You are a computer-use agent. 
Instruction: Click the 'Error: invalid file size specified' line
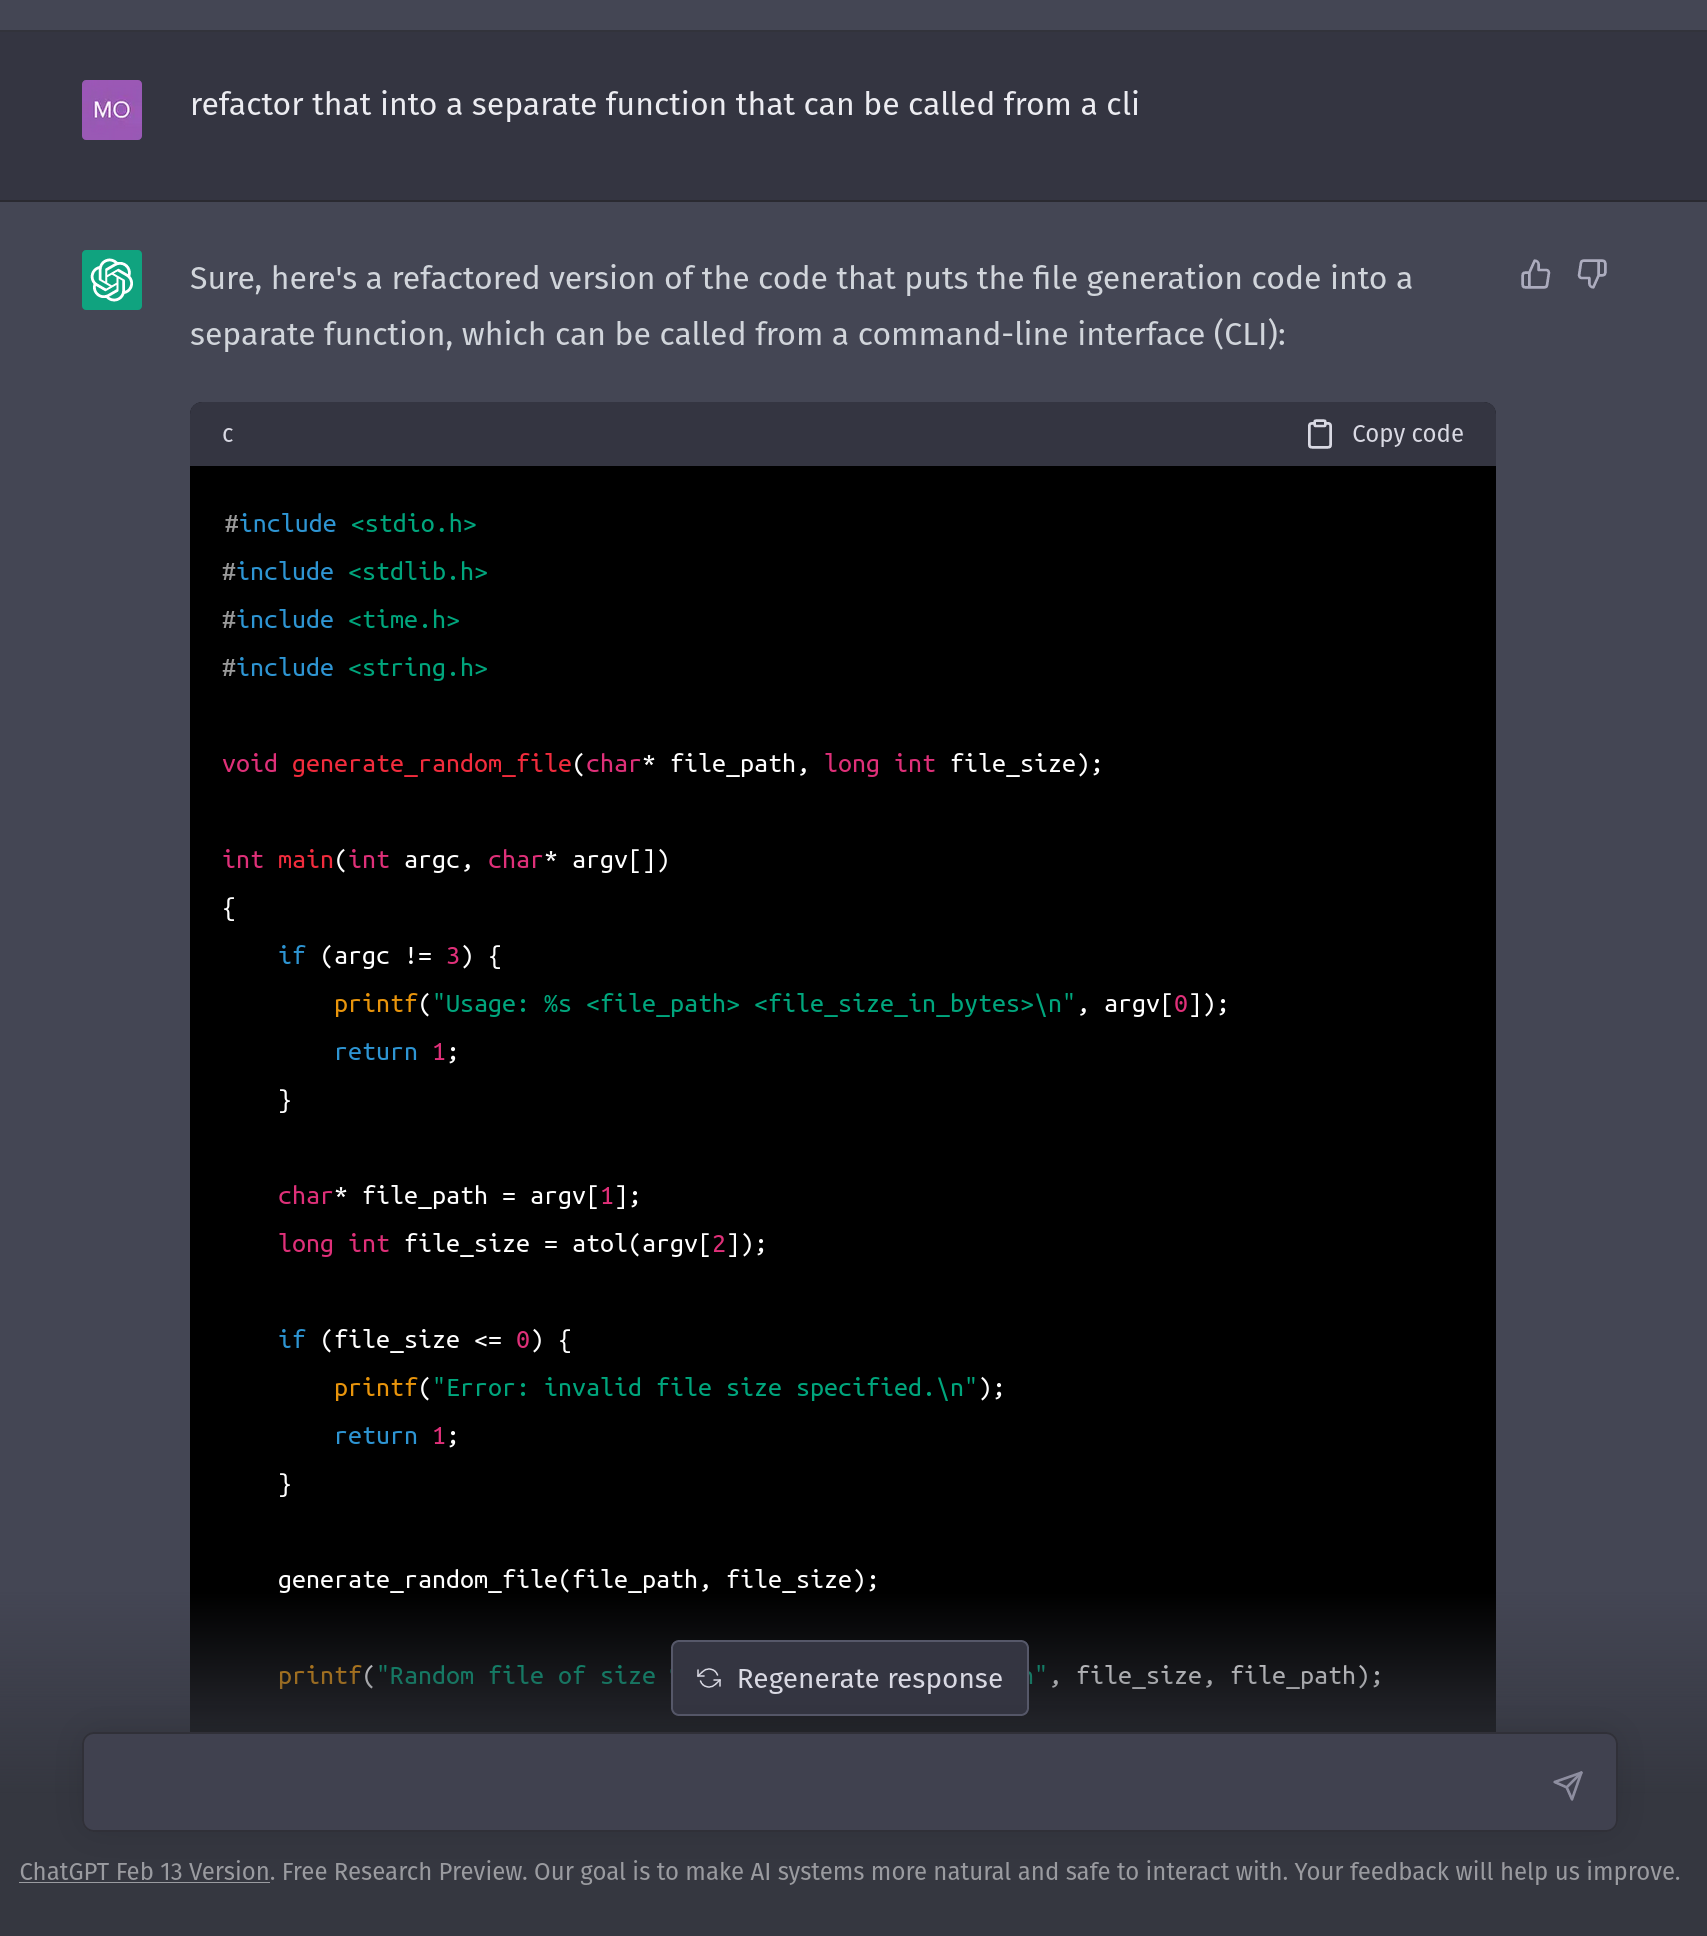pyautogui.click(x=669, y=1388)
